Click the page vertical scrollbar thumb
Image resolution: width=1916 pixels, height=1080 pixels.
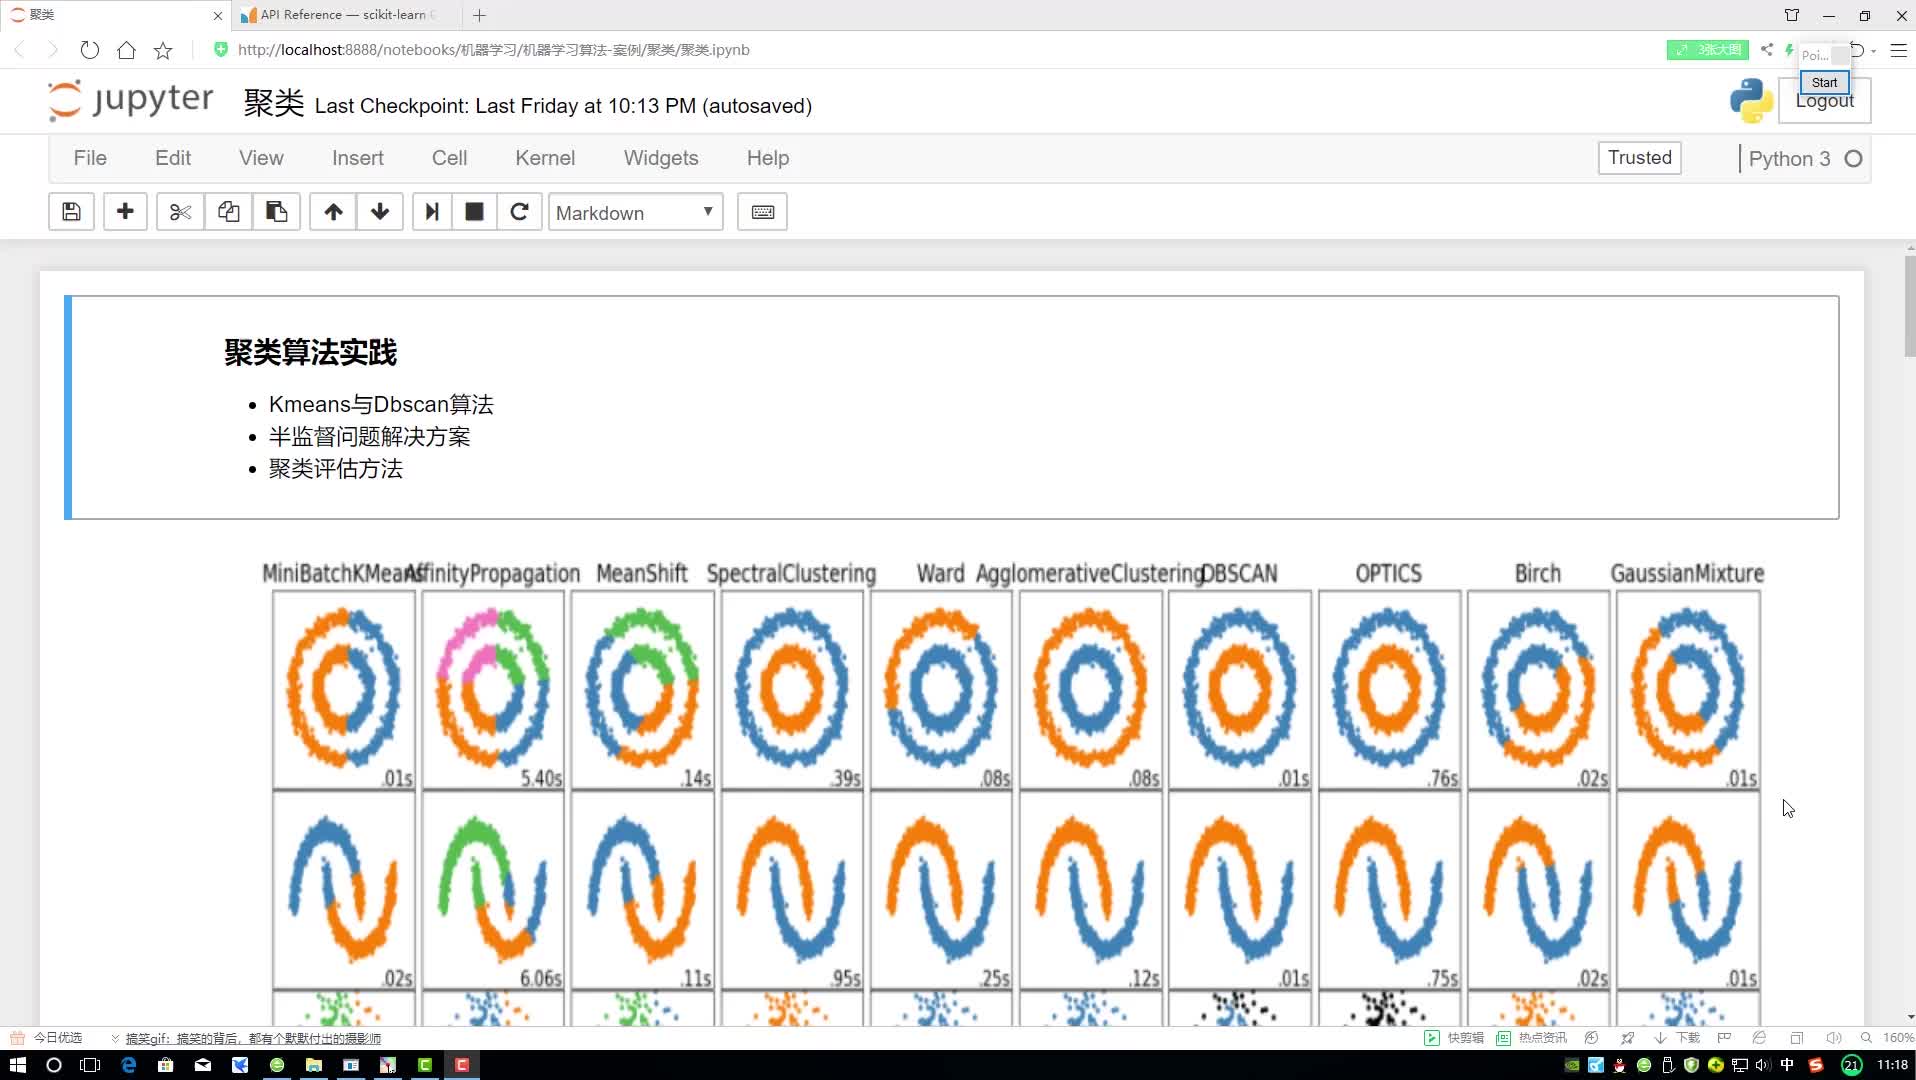coord(1909,307)
